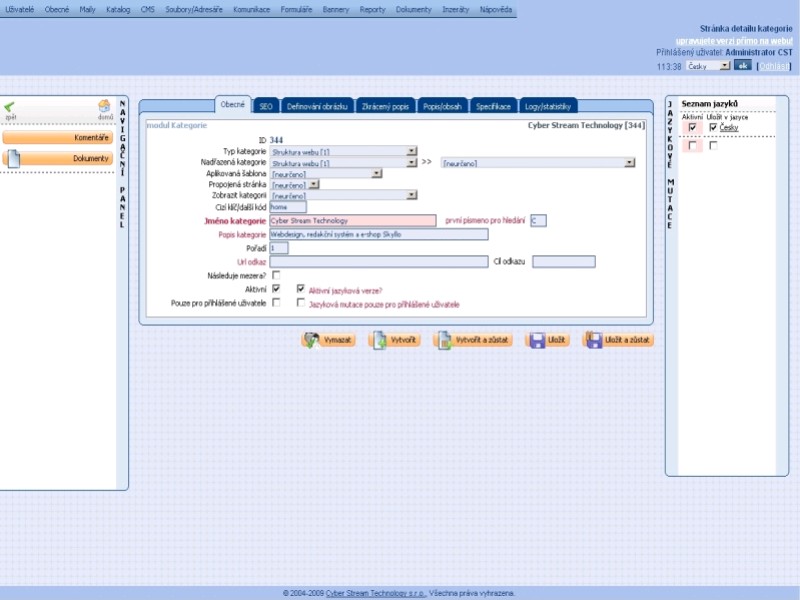Click the 'Vytvořit a zůstat' icon button

coord(474,340)
